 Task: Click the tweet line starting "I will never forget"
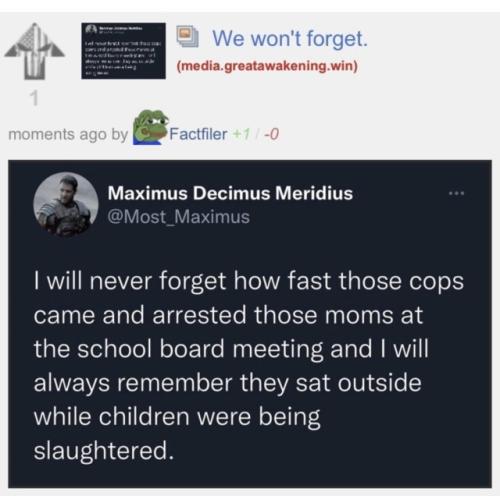(x=249, y=282)
